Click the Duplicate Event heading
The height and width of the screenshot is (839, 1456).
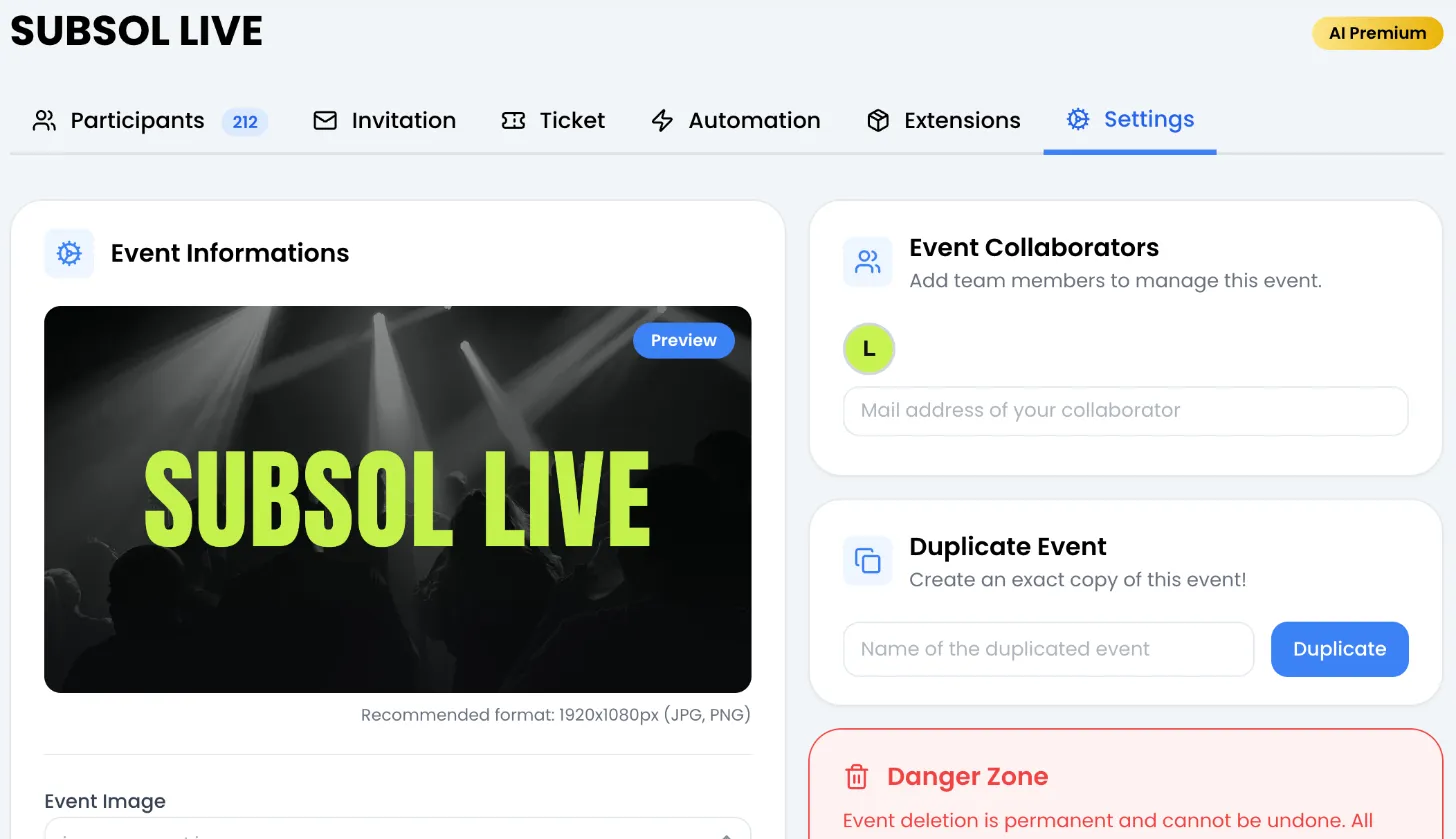coord(1008,547)
